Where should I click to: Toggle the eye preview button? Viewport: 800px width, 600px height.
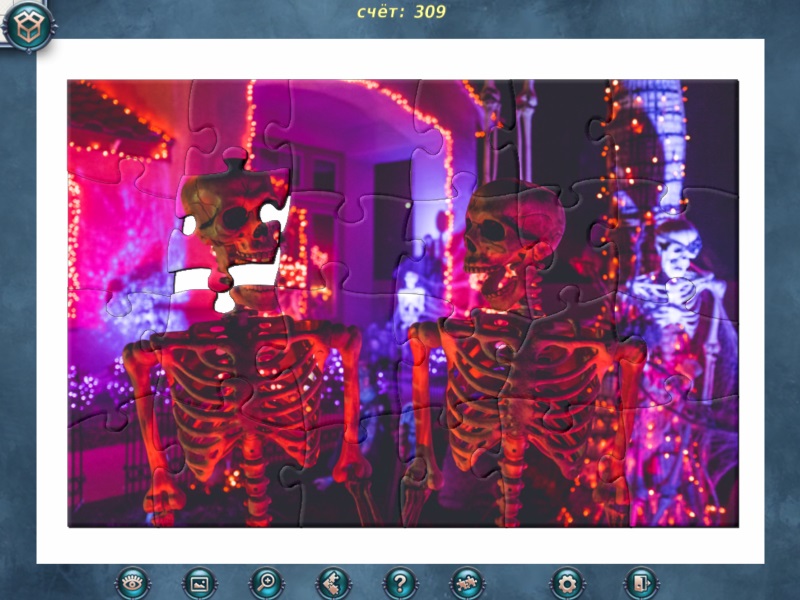click(x=132, y=582)
